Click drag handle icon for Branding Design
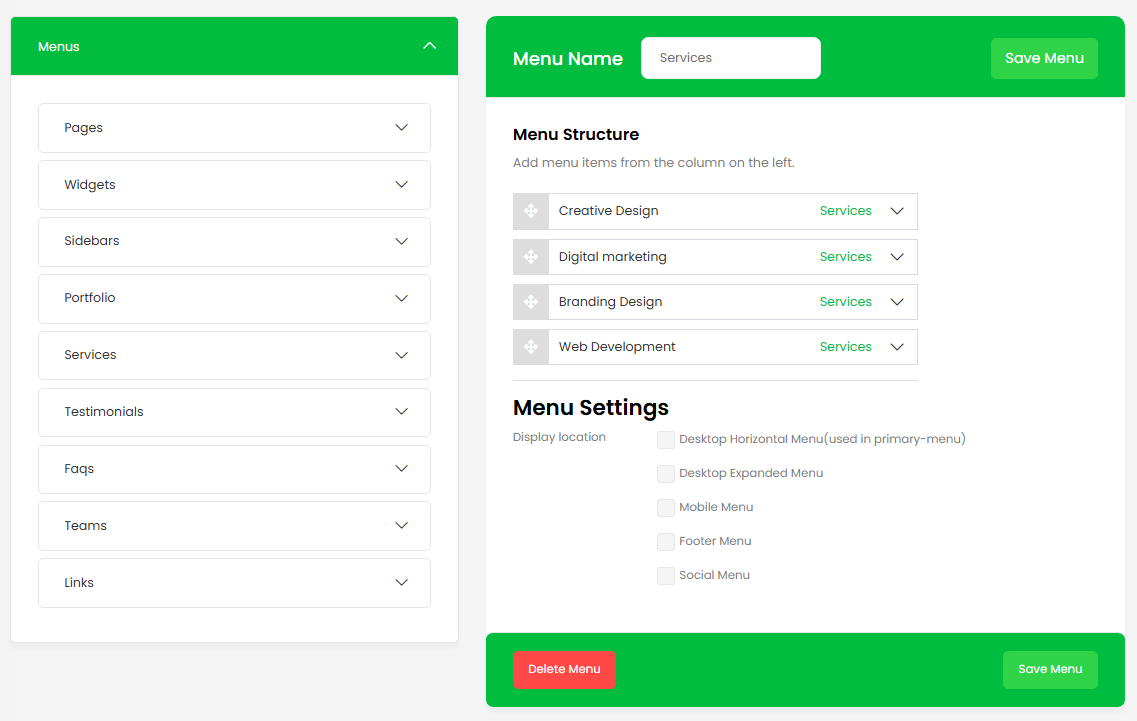 (x=531, y=302)
